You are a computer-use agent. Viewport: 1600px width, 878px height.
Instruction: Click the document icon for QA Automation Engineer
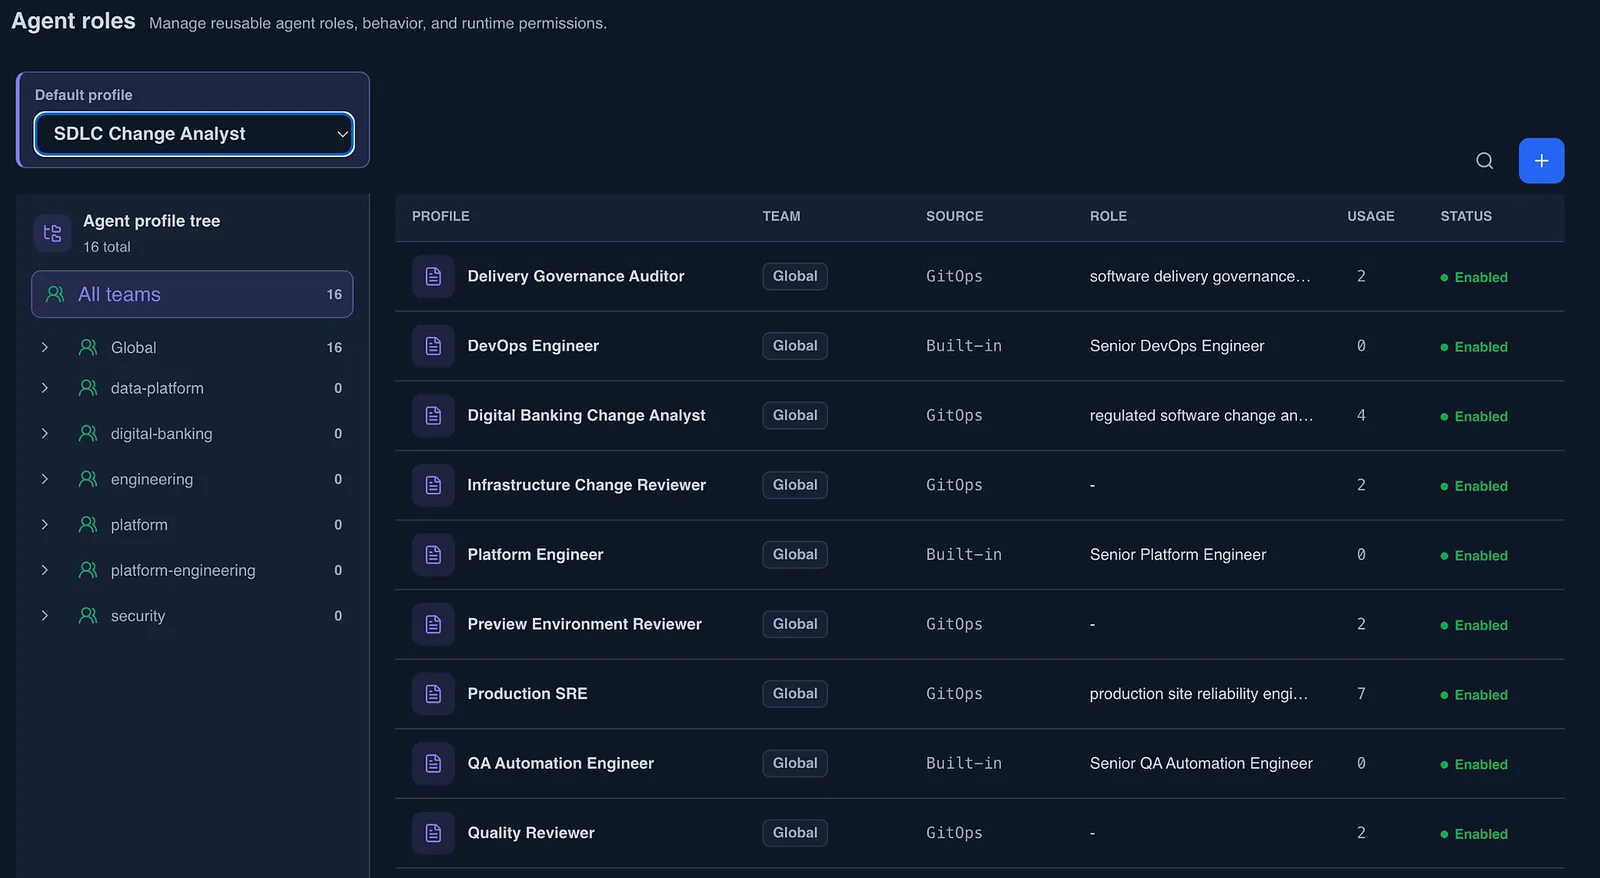click(x=433, y=763)
